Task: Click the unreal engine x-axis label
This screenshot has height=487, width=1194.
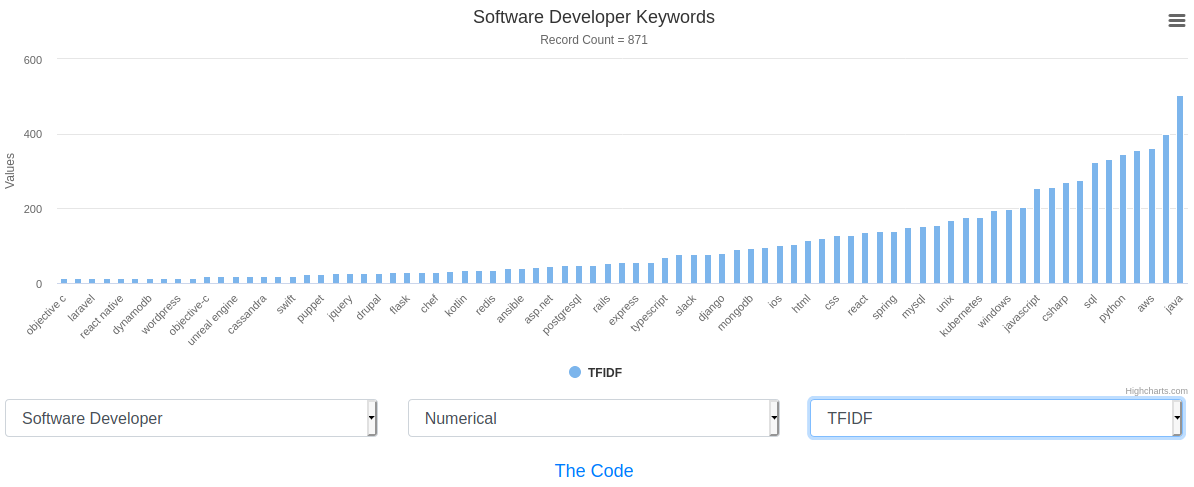Action: [x=212, y=320]
